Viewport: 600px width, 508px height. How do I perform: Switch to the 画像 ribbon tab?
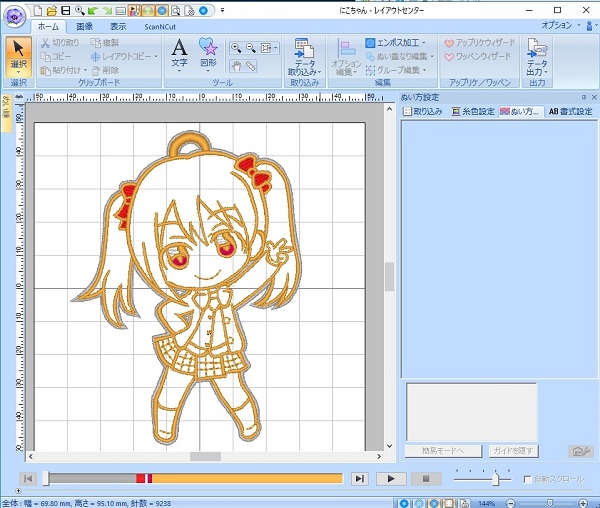(x=85, y=26)
